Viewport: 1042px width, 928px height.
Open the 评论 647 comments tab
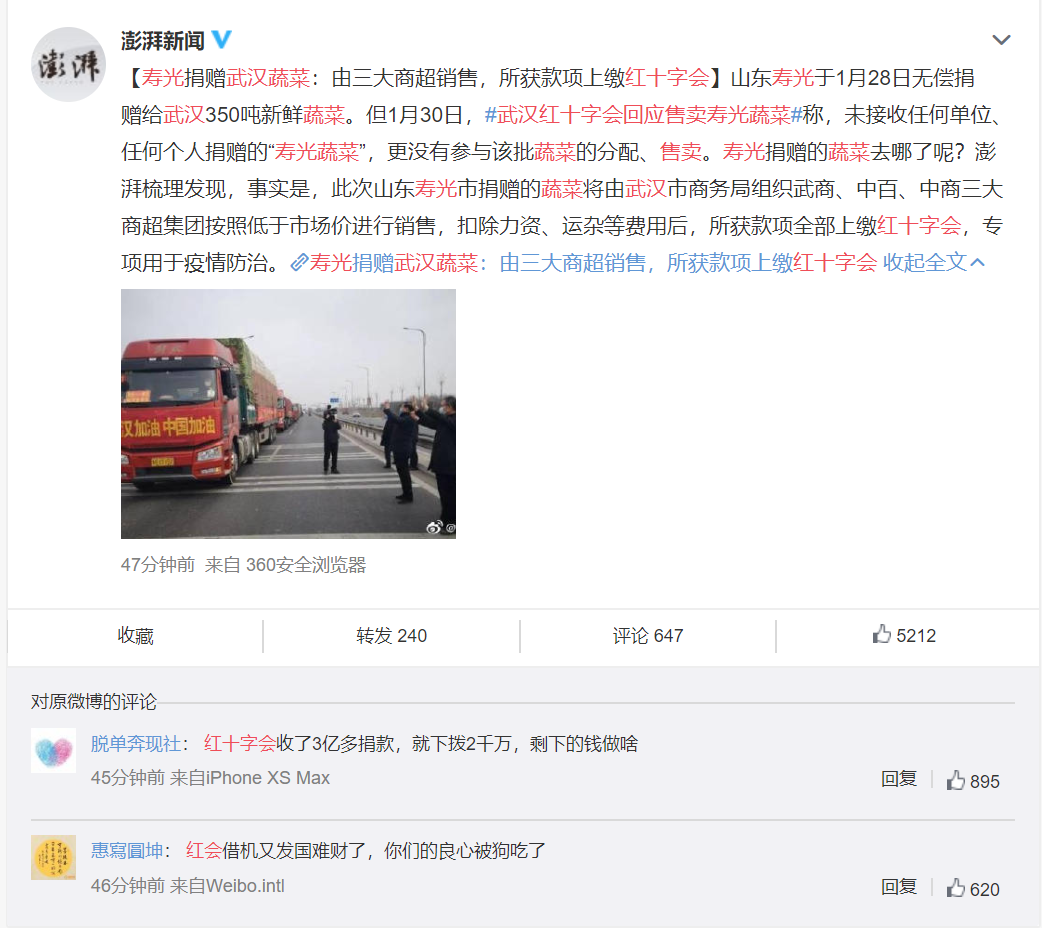(648, 636)
